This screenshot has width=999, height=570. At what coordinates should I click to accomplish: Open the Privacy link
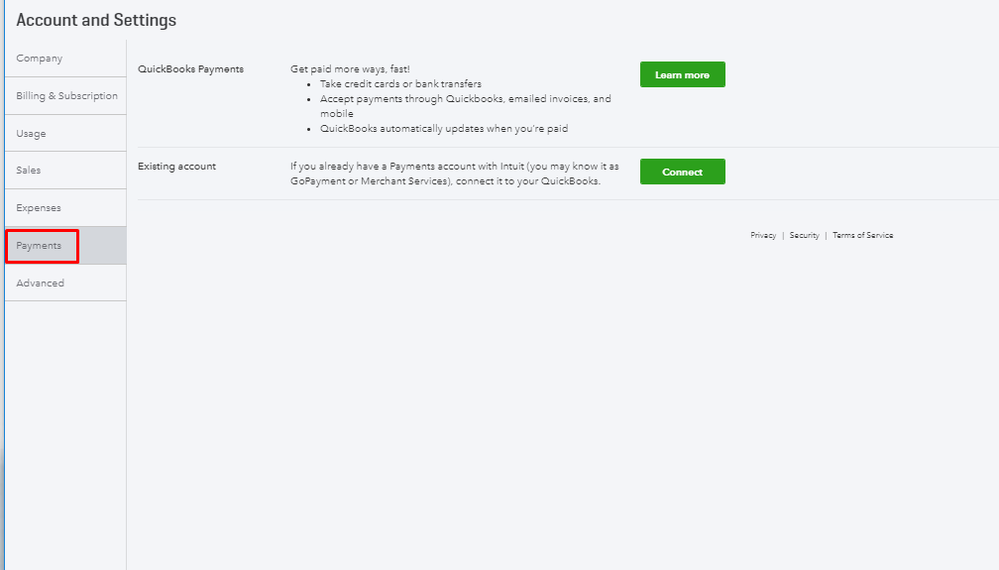[763, 236]
